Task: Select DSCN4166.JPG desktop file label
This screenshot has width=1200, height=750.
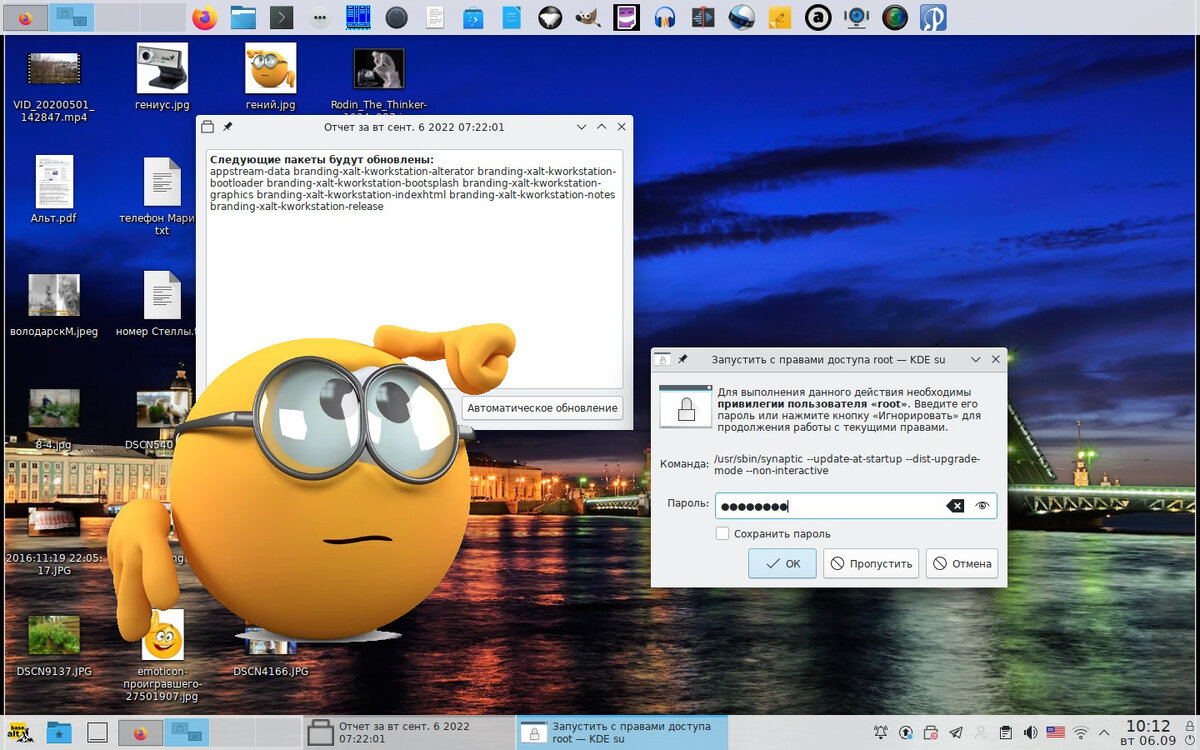Action: click(270, 671)
